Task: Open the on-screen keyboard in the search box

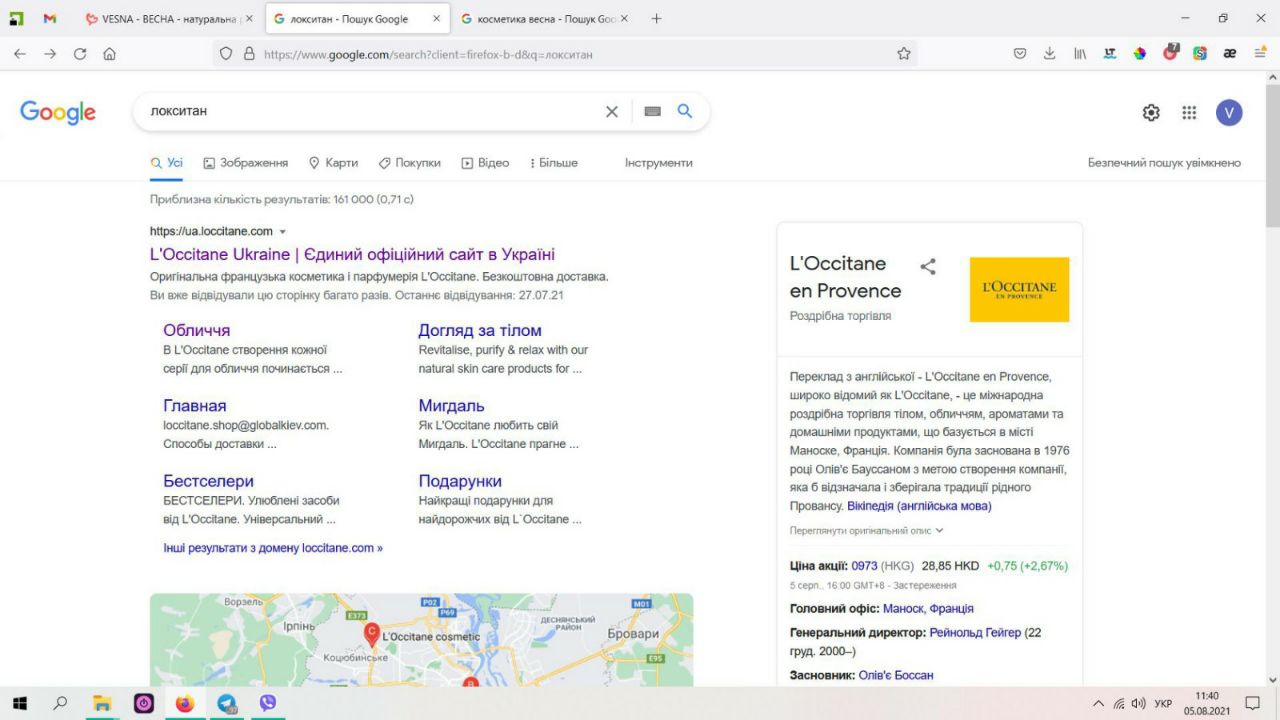Action: [653, 112]
